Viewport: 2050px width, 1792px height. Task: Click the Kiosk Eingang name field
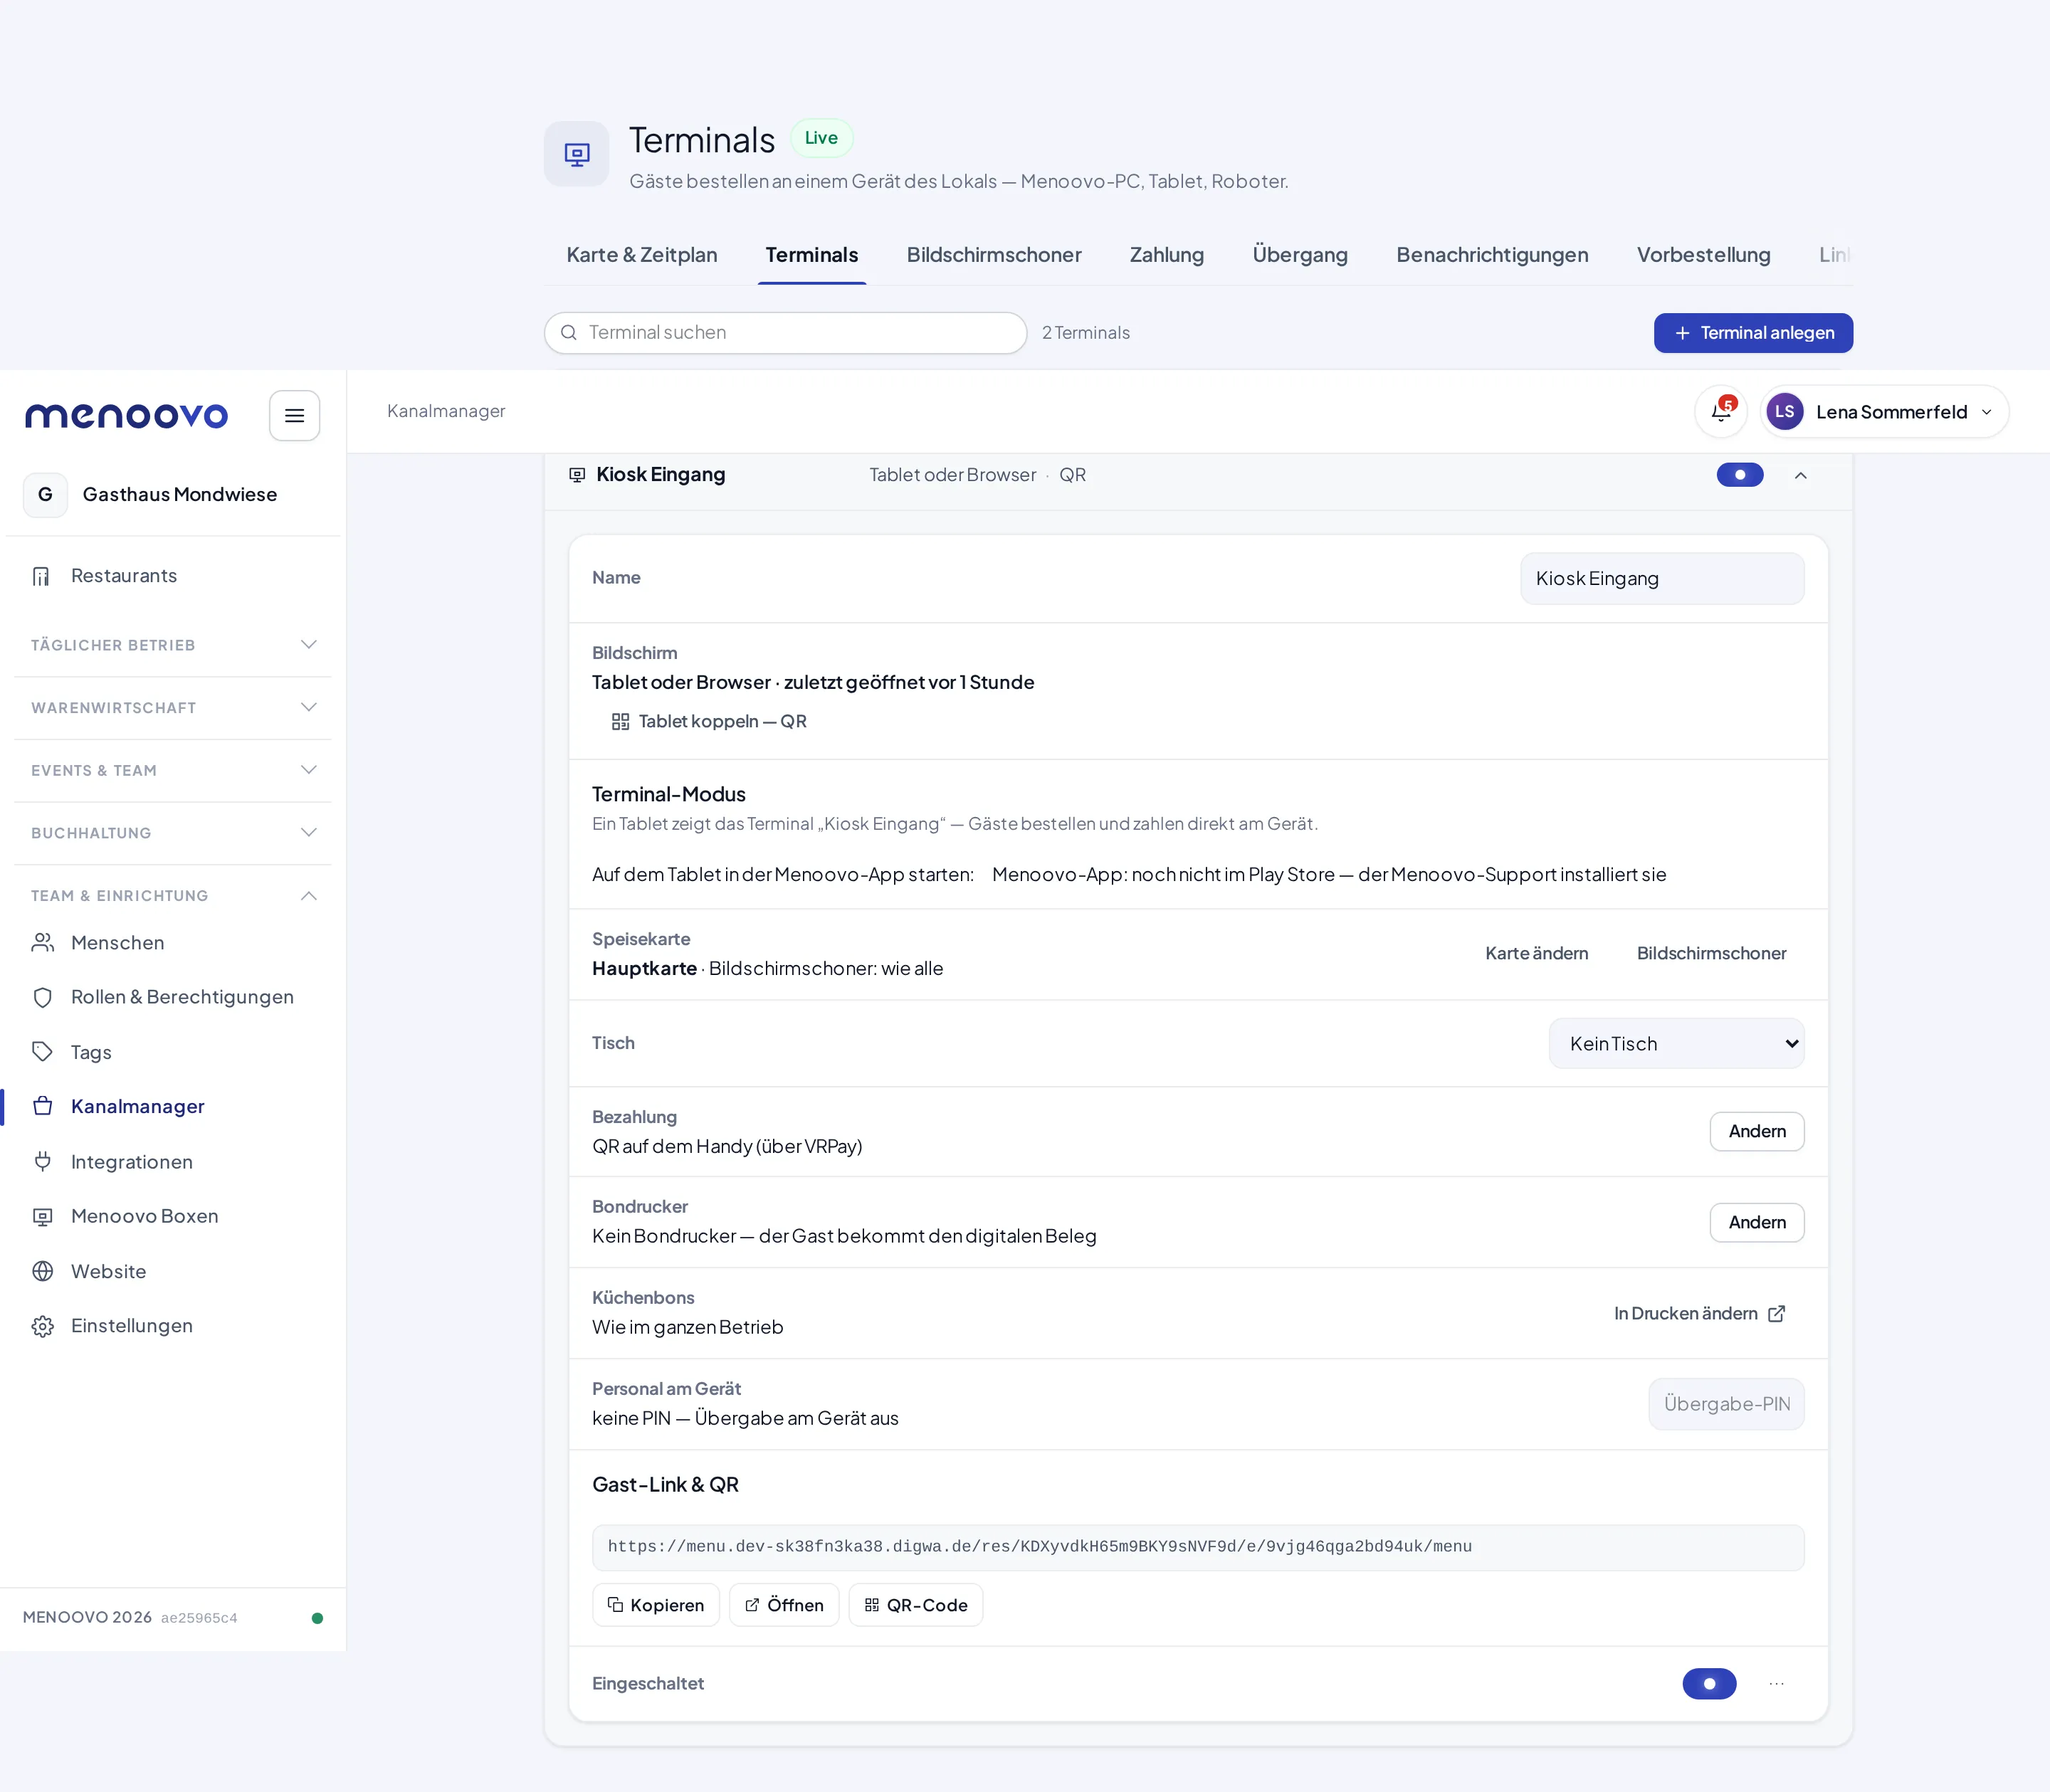coord(1662,579)
